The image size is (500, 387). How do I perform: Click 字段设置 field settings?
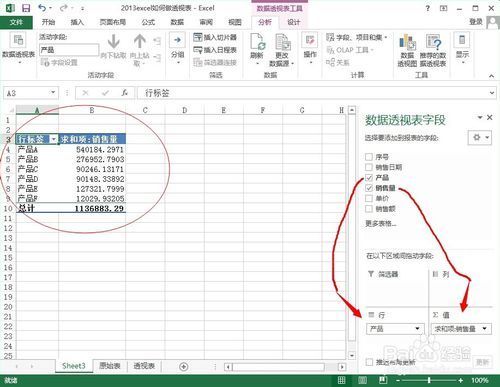click(x=59, y=62)
